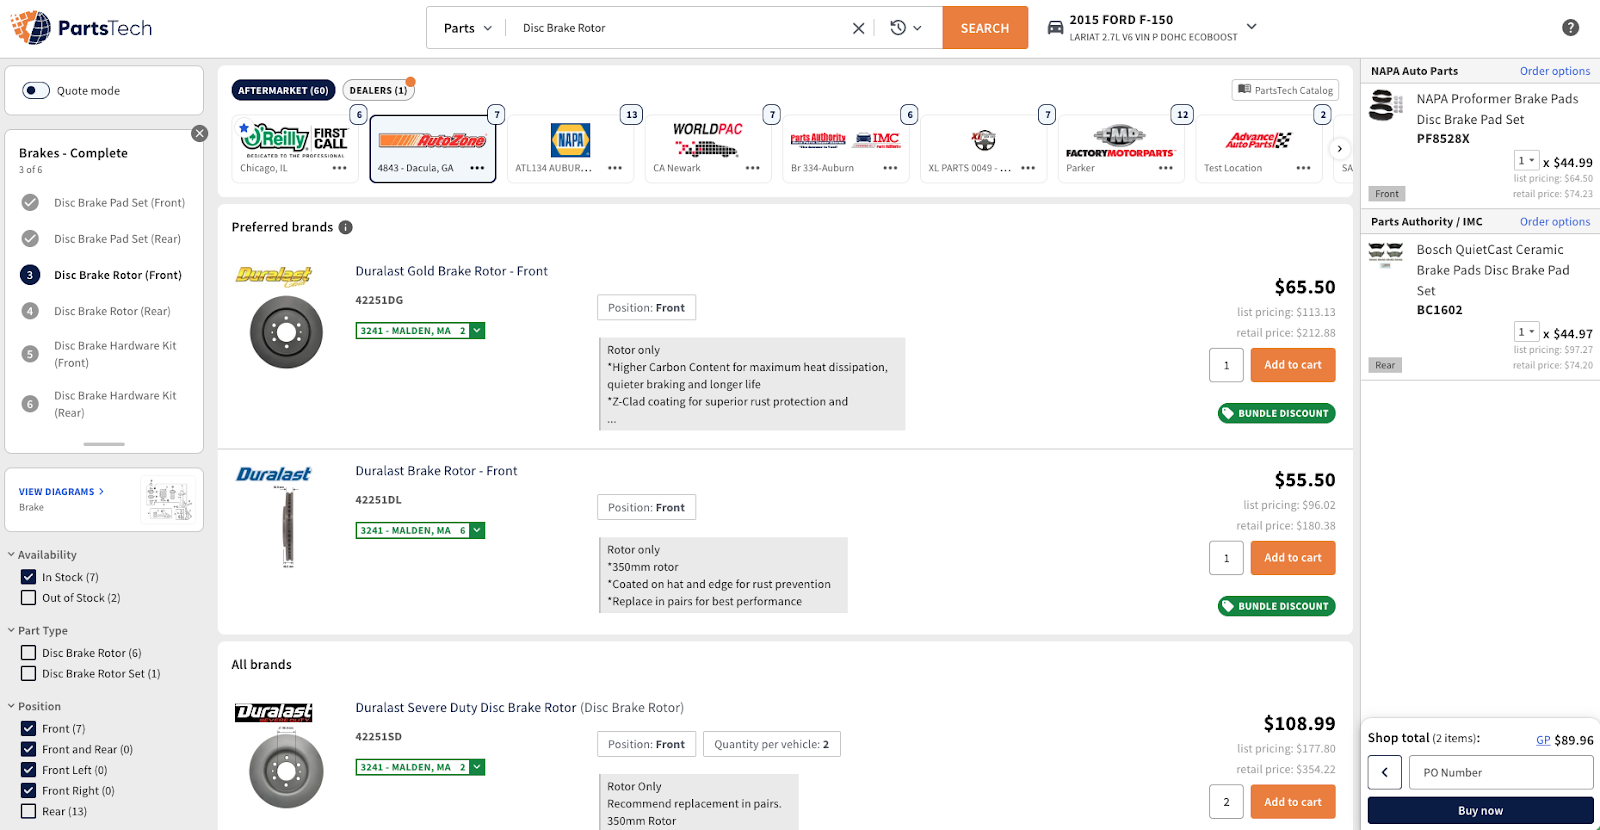Open search history dropdown
The width and height of the screenshot is (1600, 830).
[x=906, y=28]
